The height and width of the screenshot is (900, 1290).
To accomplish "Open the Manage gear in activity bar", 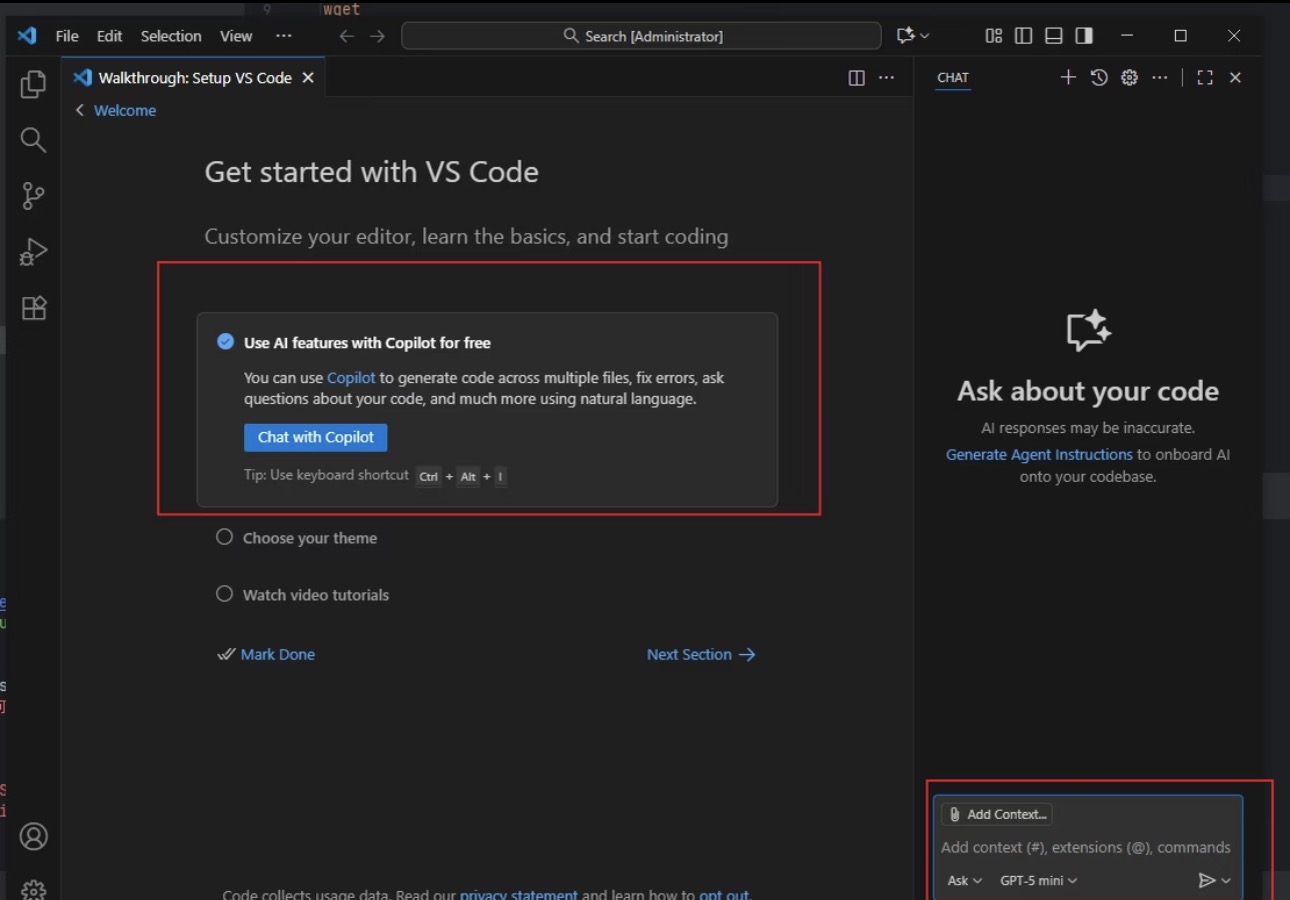I will pos(33,890).
